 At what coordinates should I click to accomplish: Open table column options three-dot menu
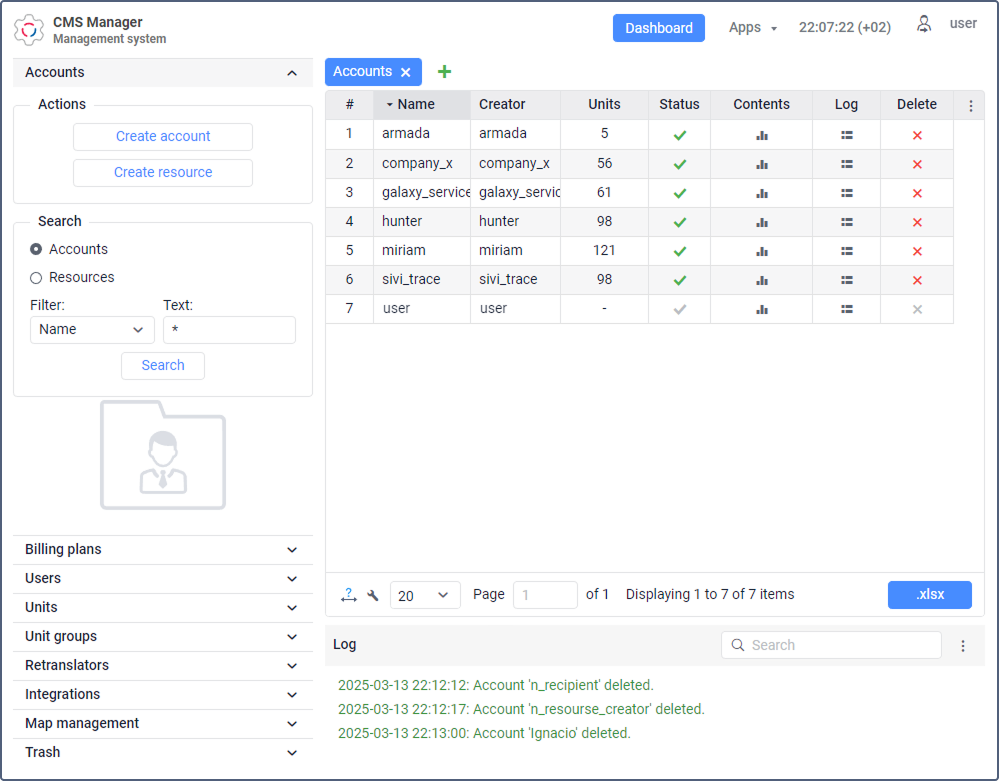[970, 106]
